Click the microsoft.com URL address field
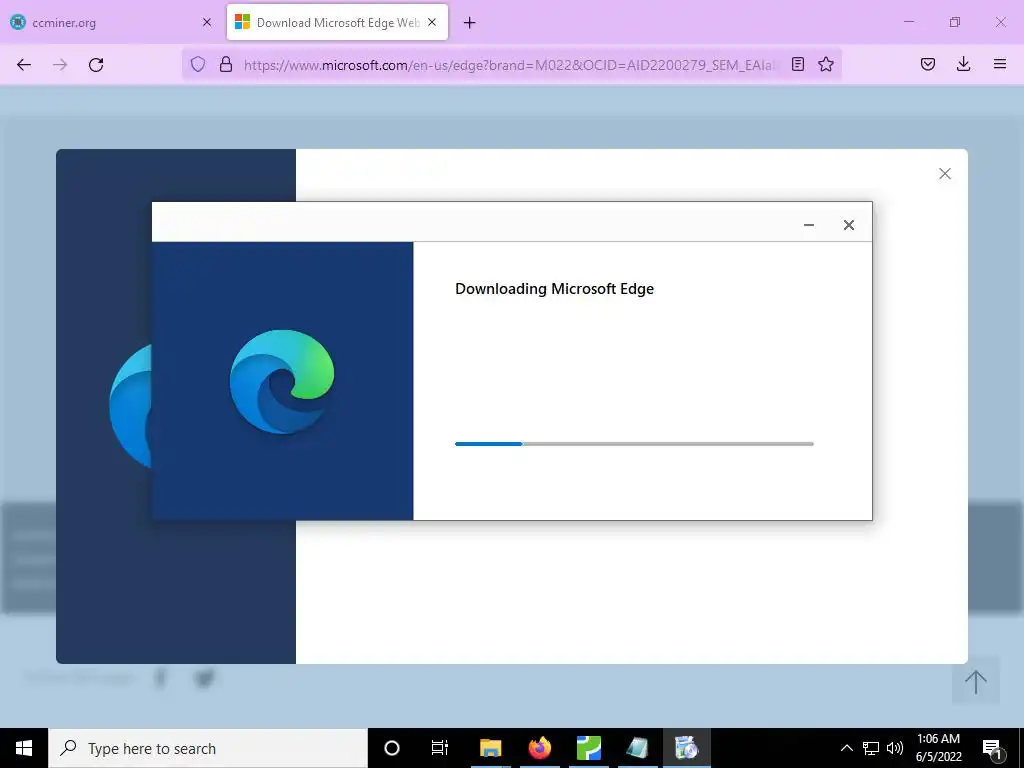Image resolution: width=1024 pixels, height=768 pixels. point(511,65)
